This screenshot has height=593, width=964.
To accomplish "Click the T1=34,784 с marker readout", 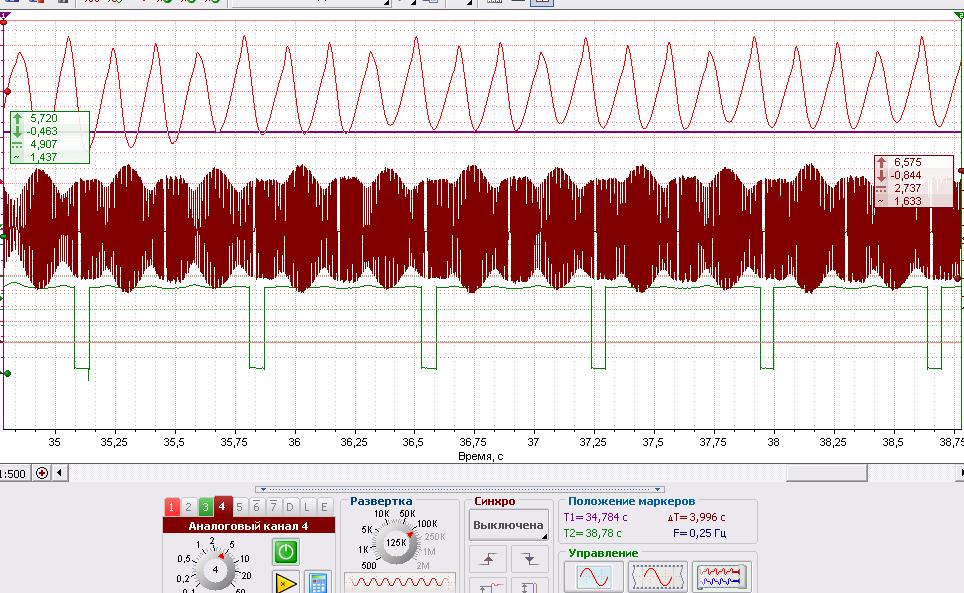I will click(x=595, y=517).
